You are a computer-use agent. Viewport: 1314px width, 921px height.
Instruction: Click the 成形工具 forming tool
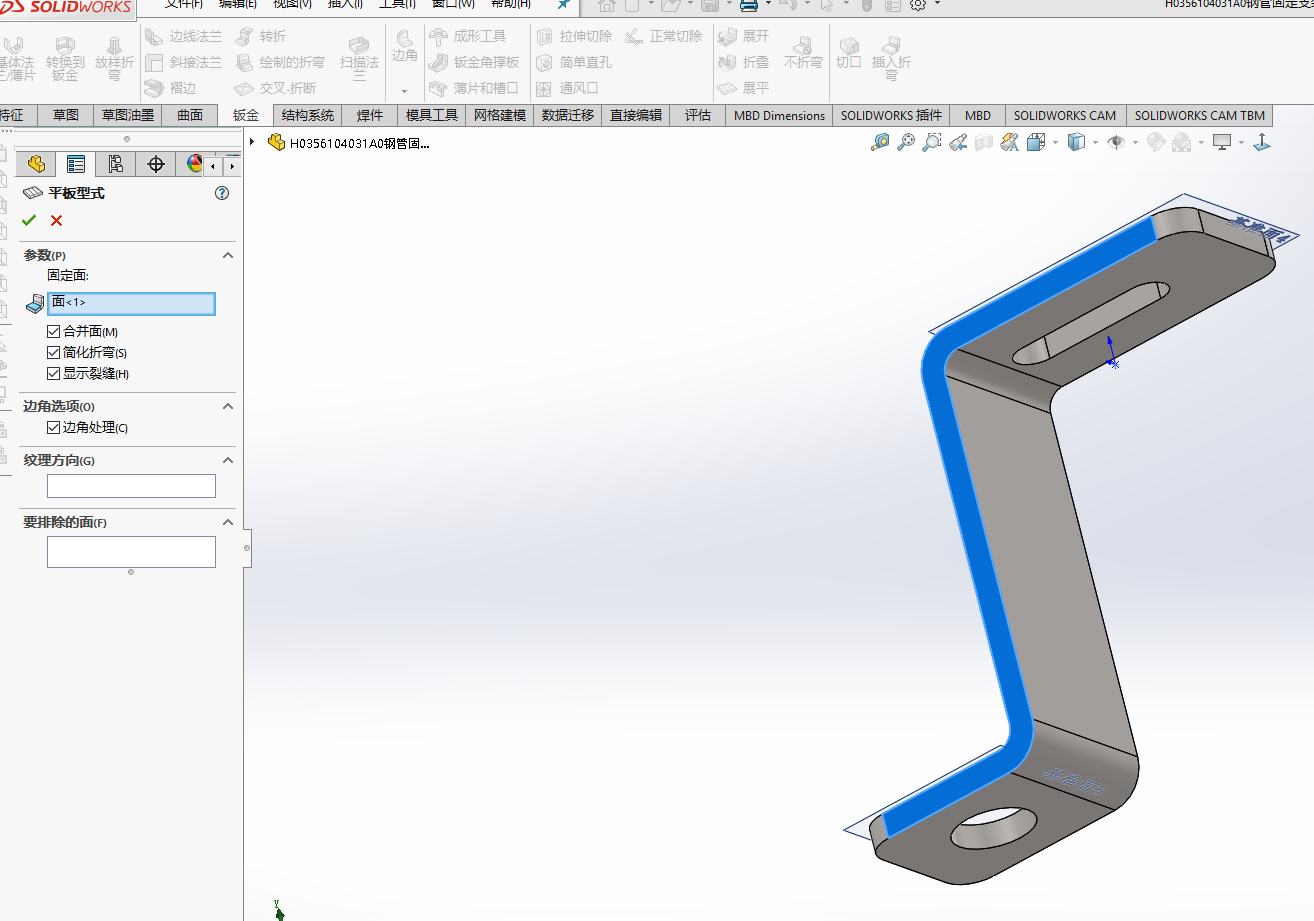[467, 37]
